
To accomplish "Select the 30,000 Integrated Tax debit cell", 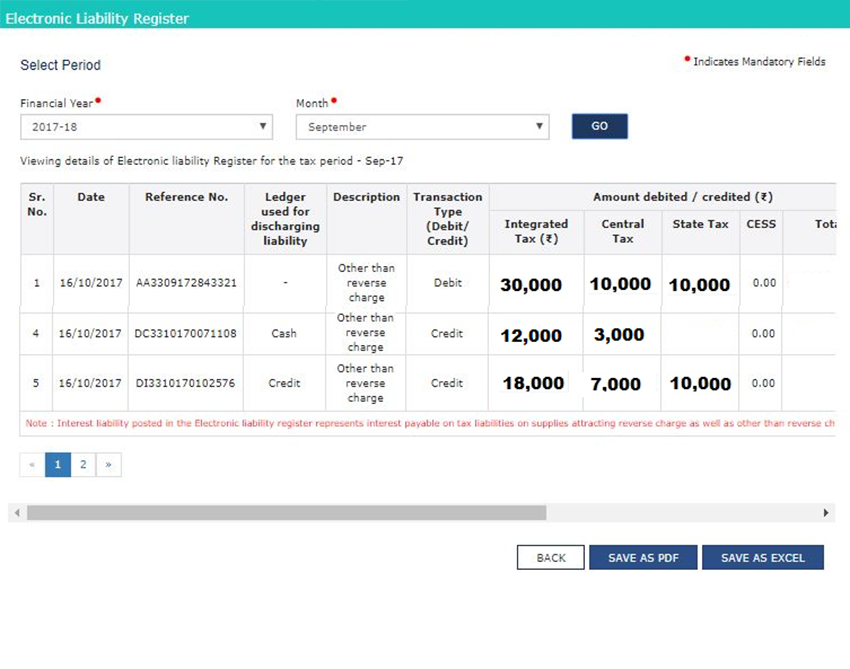I will pos(531,285).
